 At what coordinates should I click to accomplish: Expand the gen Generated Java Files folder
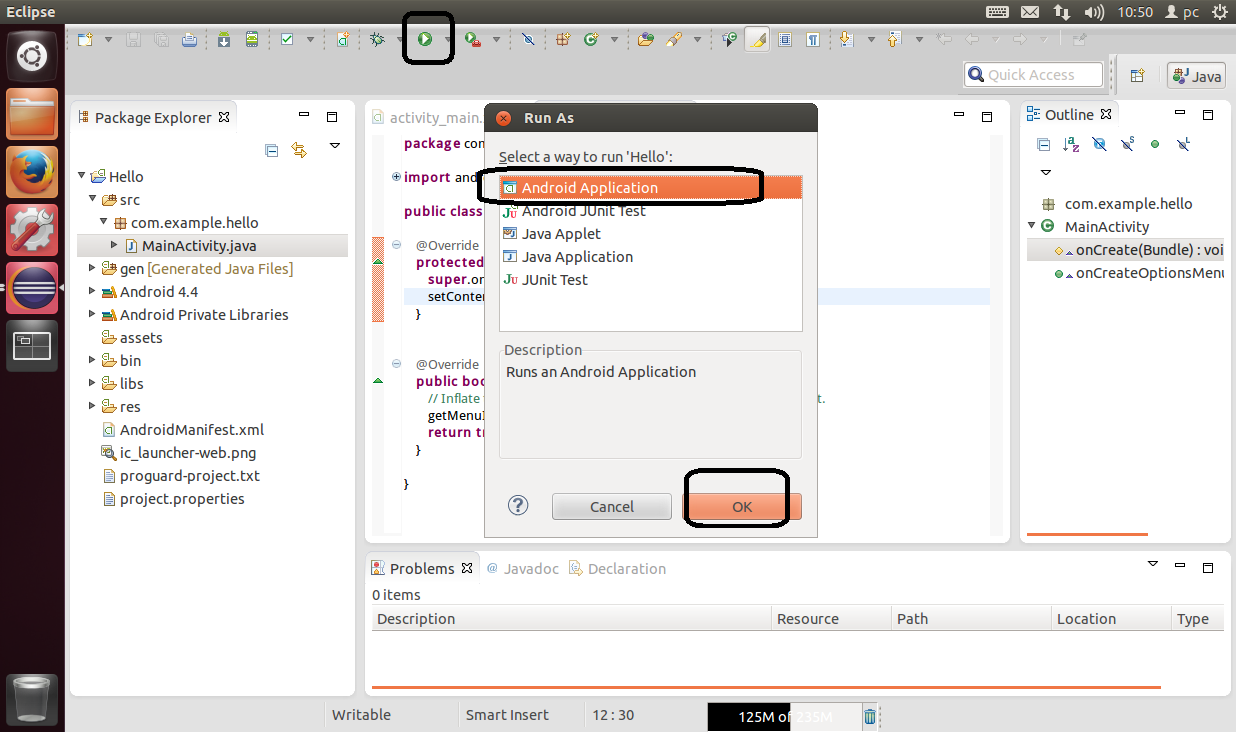pos(92,268)
